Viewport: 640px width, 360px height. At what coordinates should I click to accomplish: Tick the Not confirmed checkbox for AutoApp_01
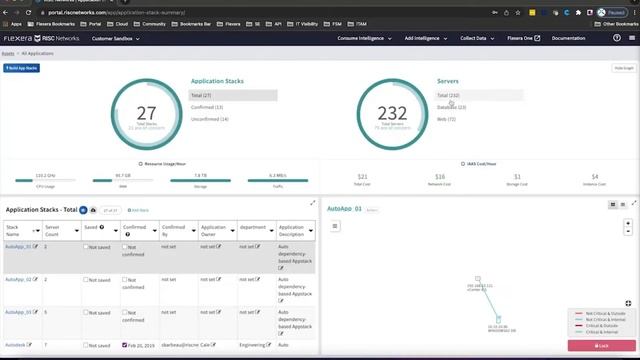tap(124, 247)
